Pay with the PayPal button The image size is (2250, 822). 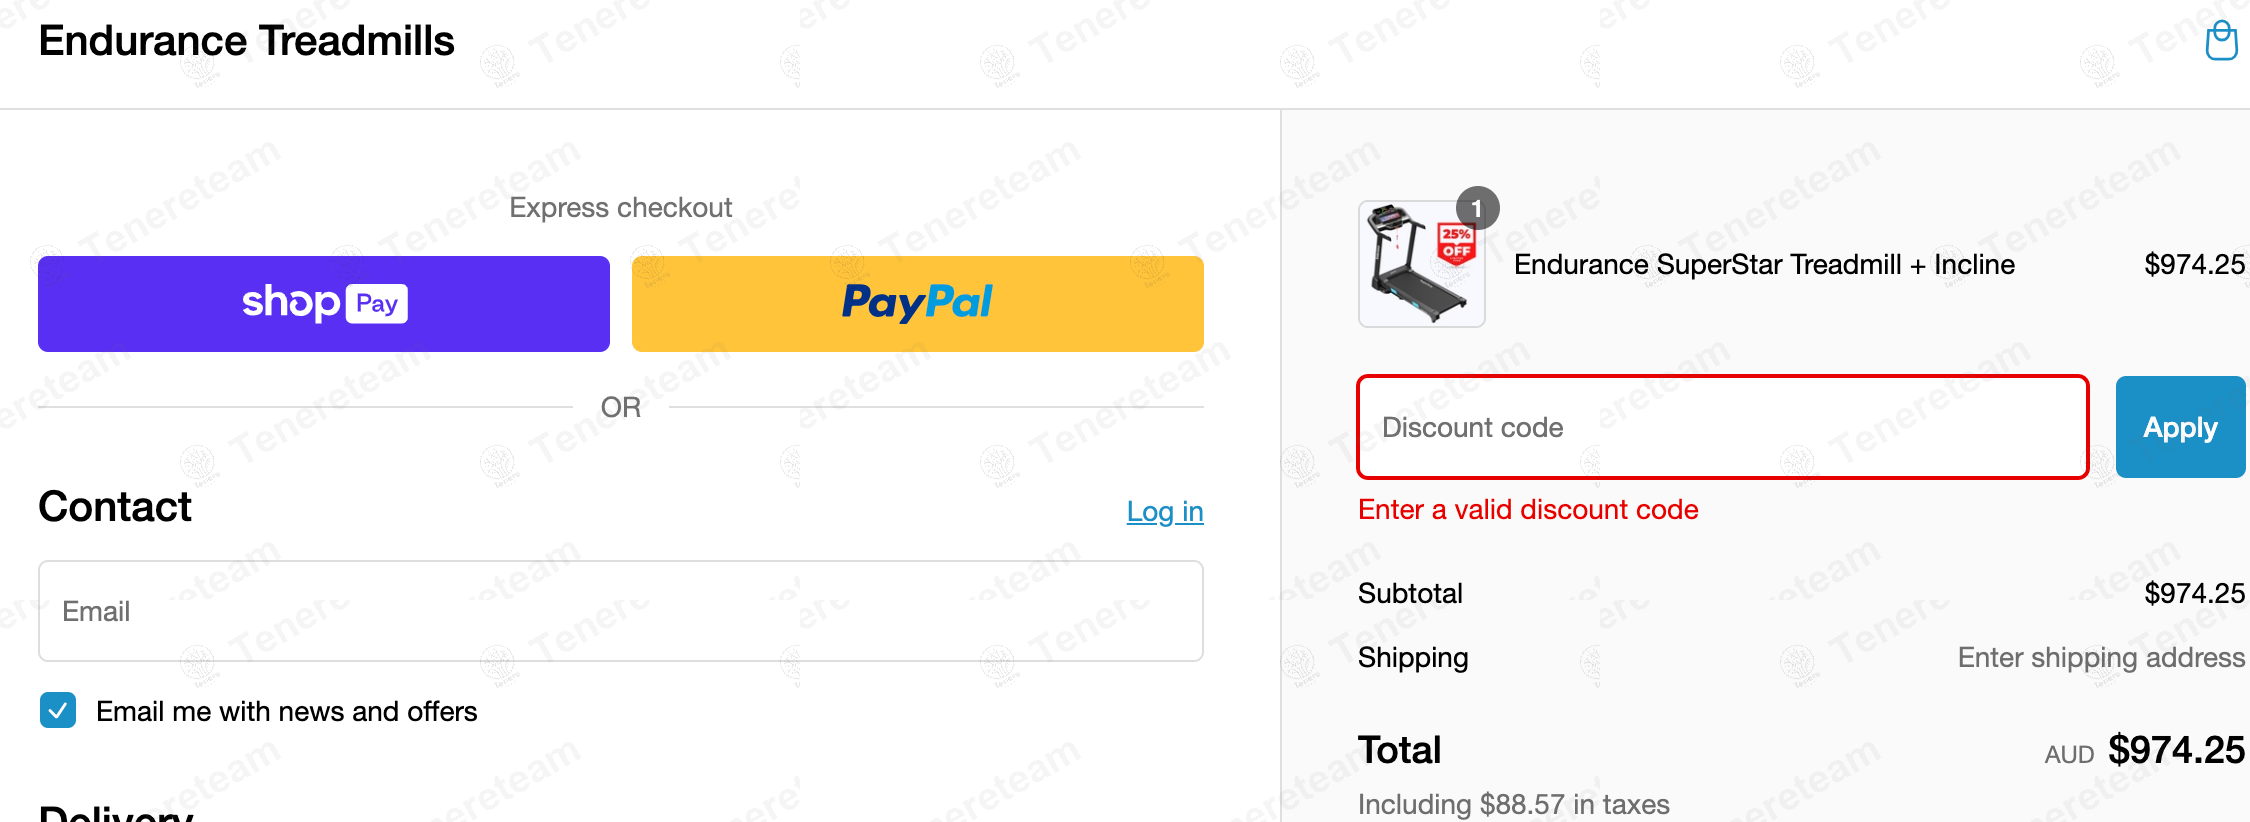(917, 303)
